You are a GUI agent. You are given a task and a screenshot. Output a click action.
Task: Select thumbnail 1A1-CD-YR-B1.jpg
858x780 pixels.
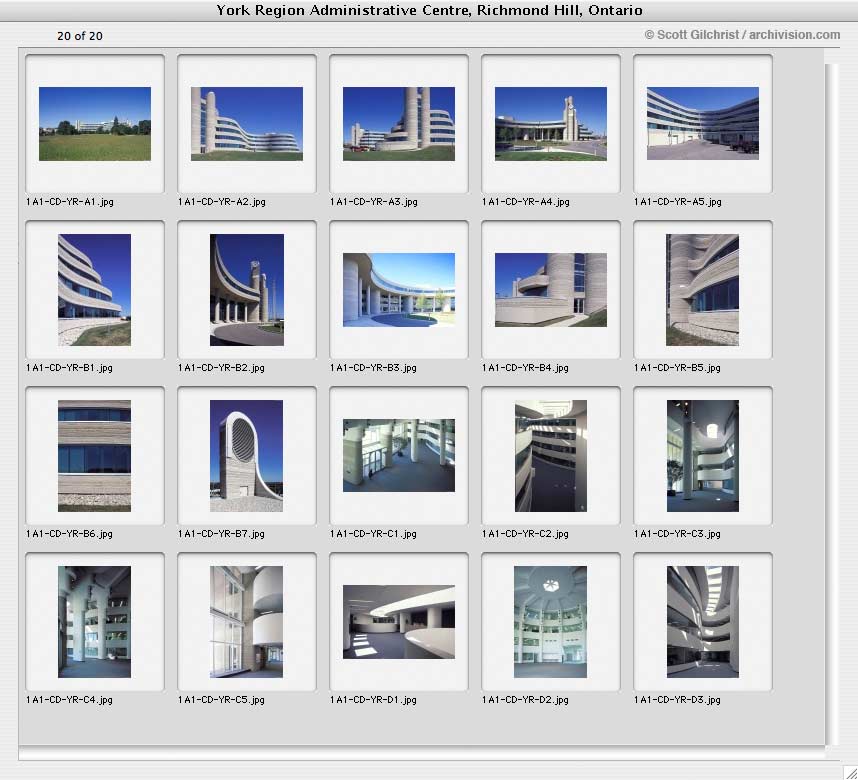click(95, 290)
